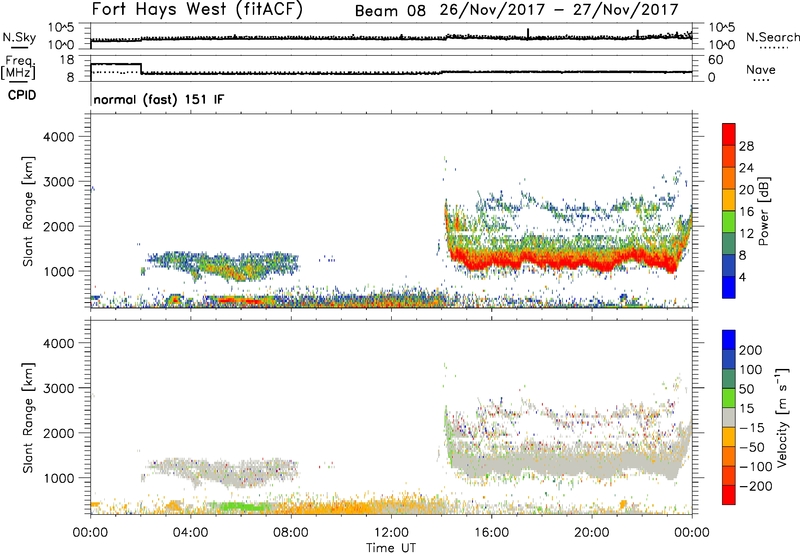The image size is (800, 554).
Task: Click the 'Time UT' axis title
Action: pyautogui.click(x=391, y=548)
